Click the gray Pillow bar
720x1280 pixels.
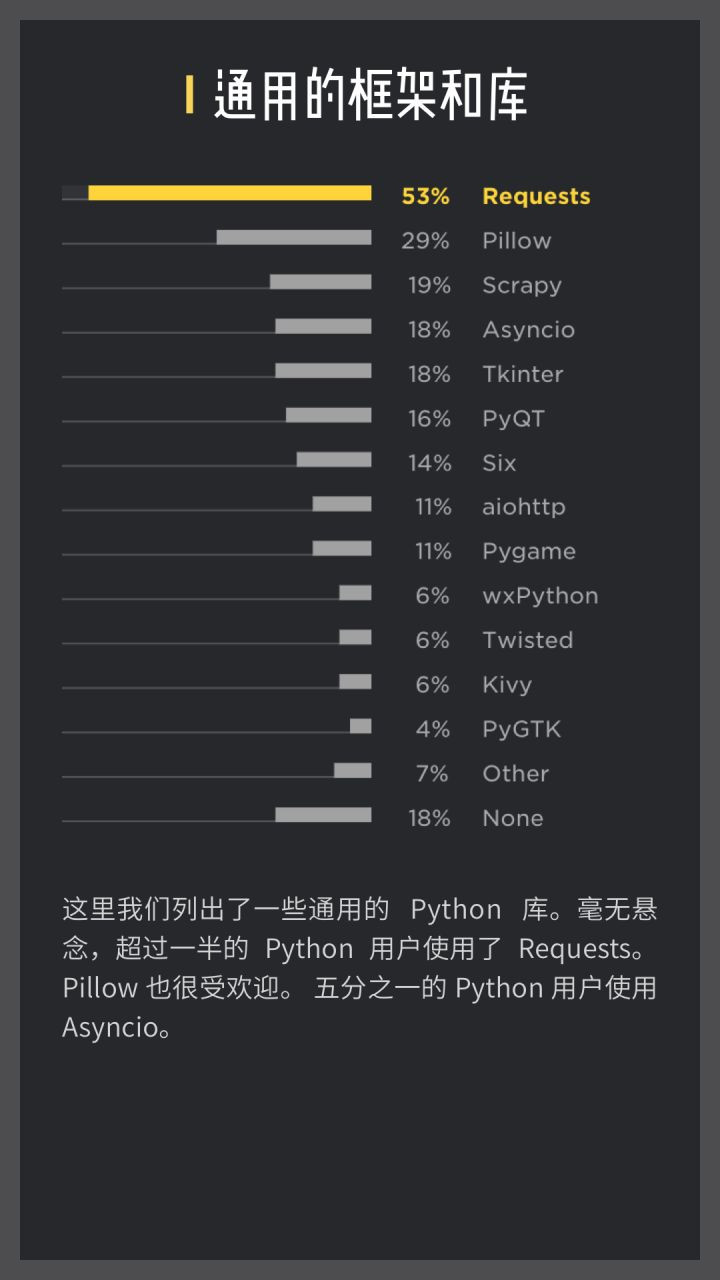pos(294,238)
